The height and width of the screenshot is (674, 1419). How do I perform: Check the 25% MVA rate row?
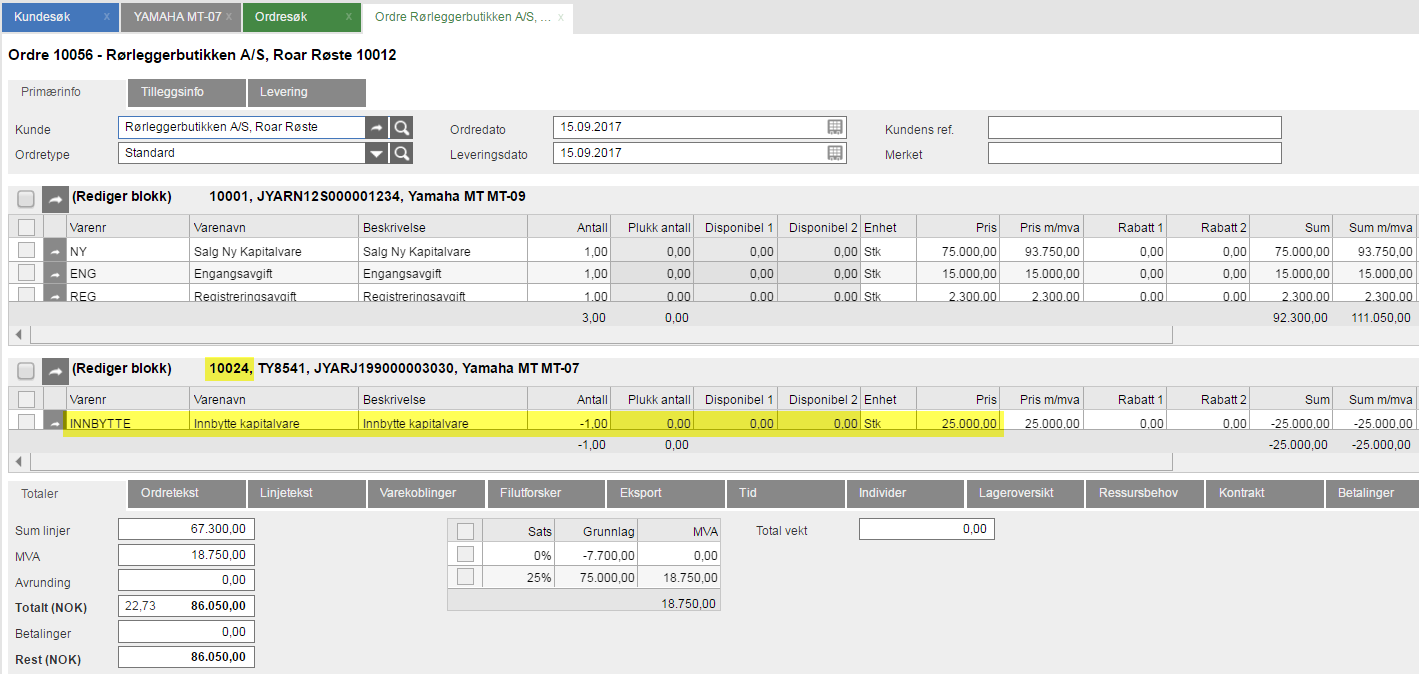pos(465,577)
